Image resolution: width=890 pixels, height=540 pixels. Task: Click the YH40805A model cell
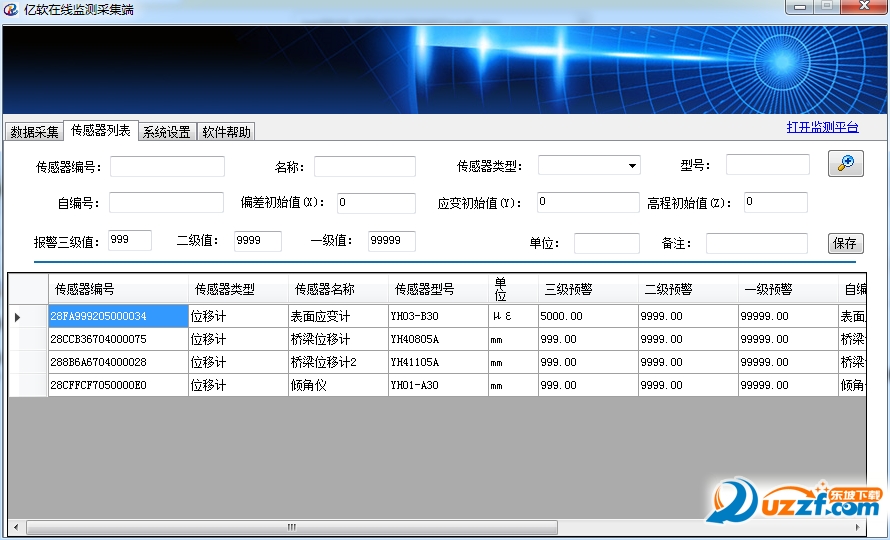pos(438,340)
